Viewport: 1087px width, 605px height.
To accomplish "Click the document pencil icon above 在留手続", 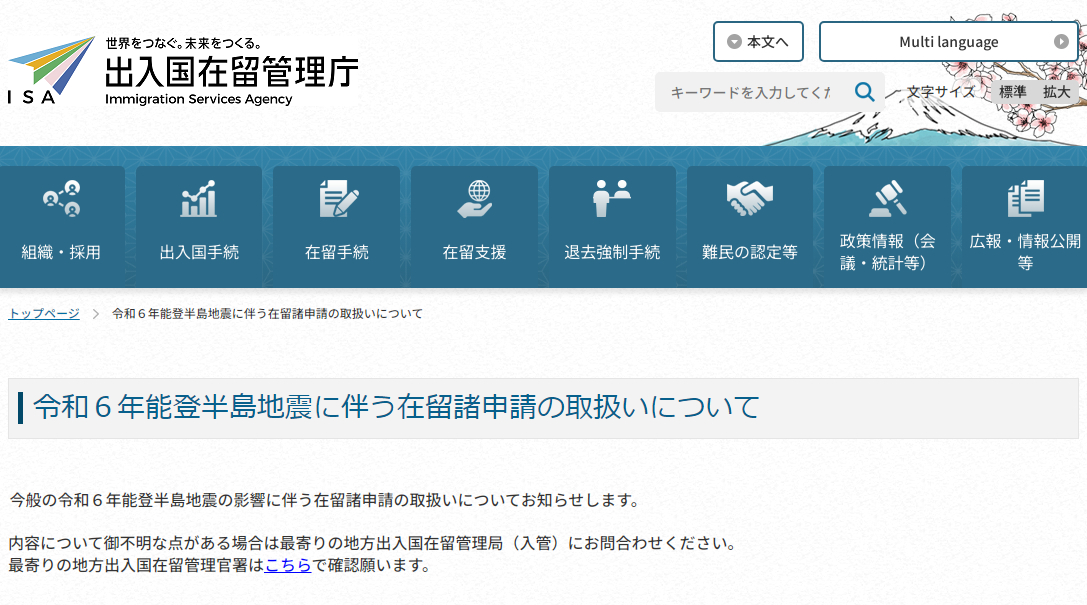I will 337,199.
